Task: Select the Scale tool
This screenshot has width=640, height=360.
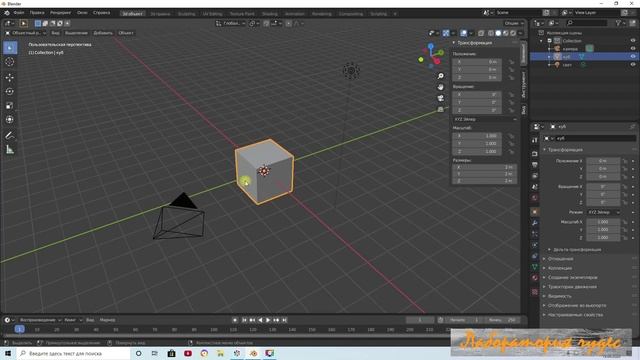Action: 10,106
